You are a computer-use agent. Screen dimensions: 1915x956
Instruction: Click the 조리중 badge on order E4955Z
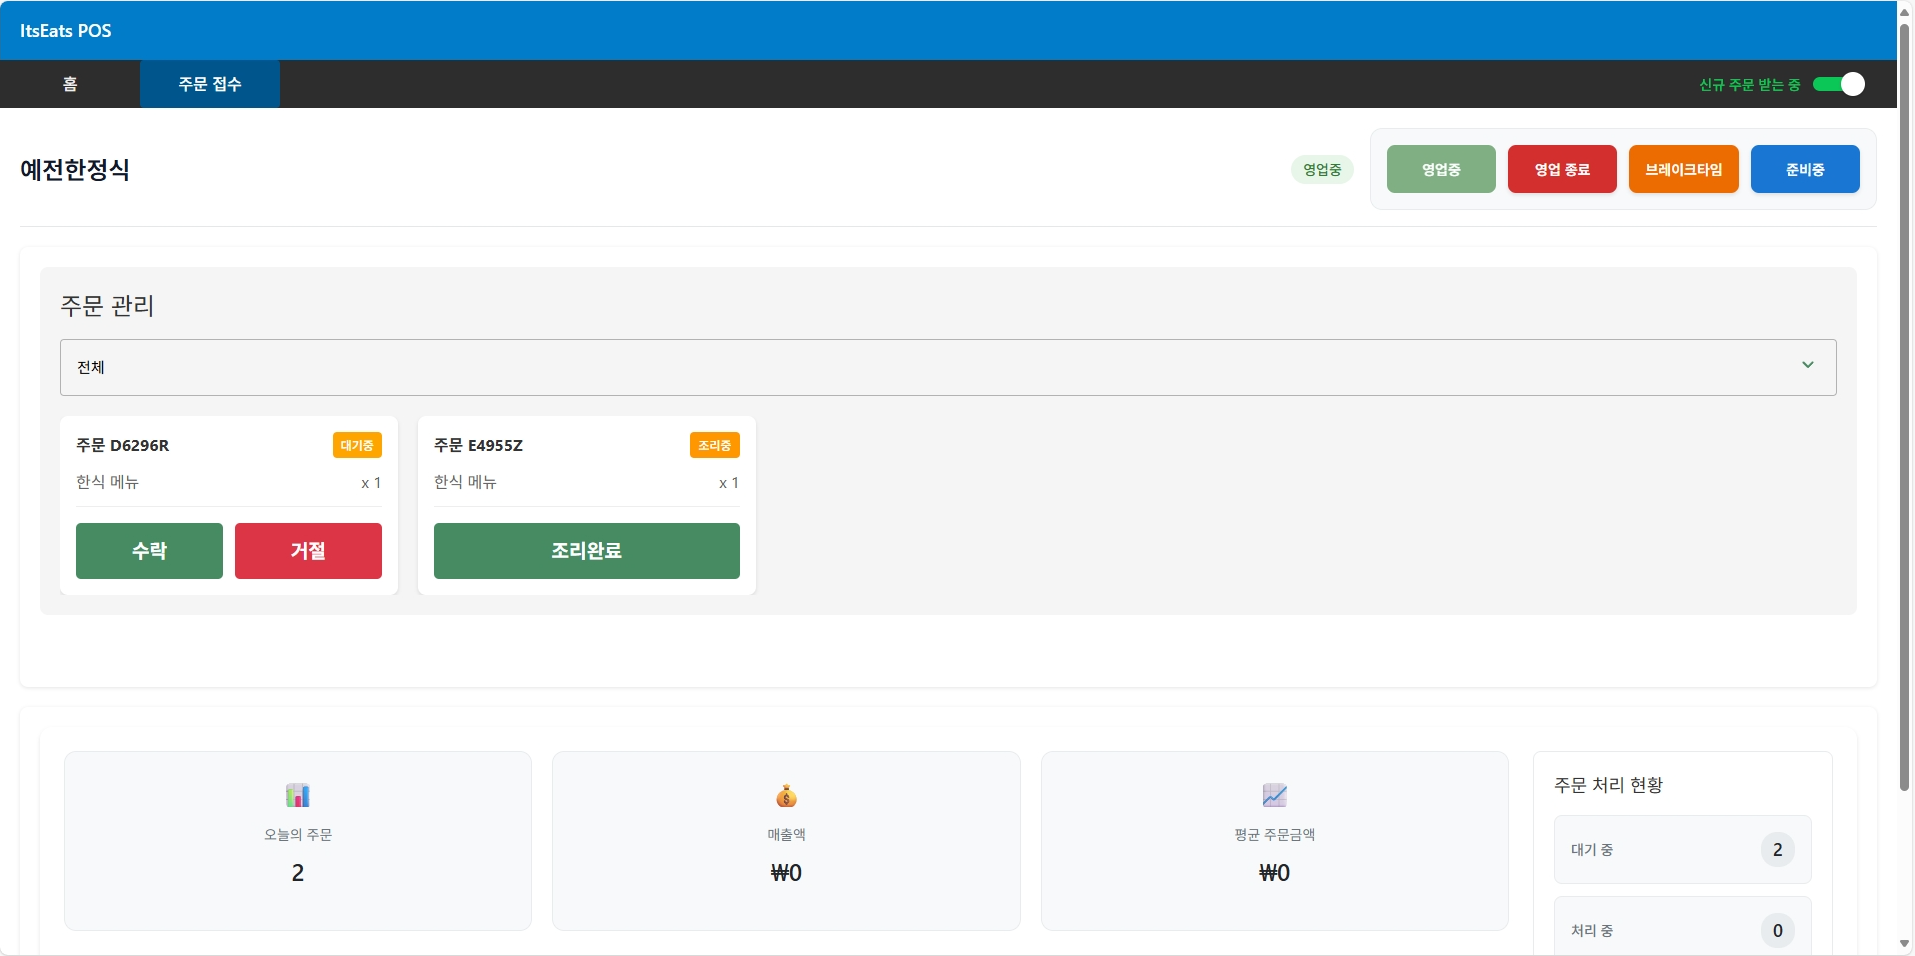pos(715,445)
